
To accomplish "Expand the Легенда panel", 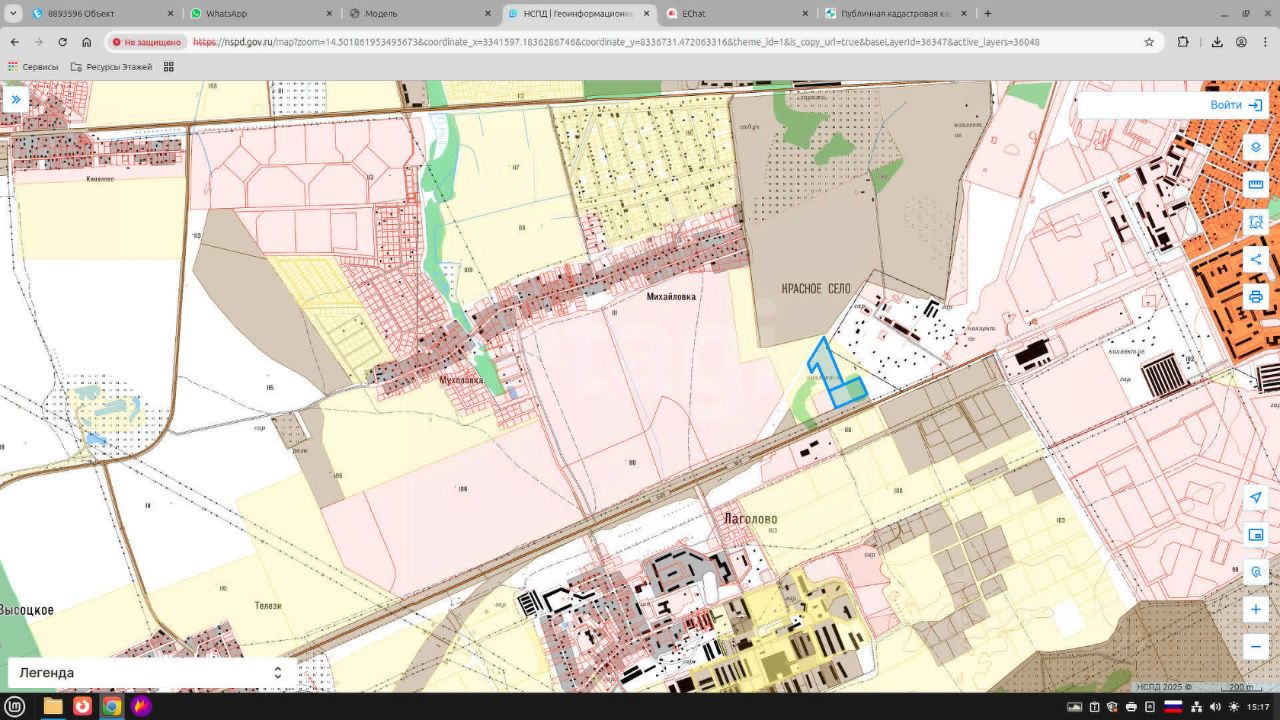I will 277,673.
